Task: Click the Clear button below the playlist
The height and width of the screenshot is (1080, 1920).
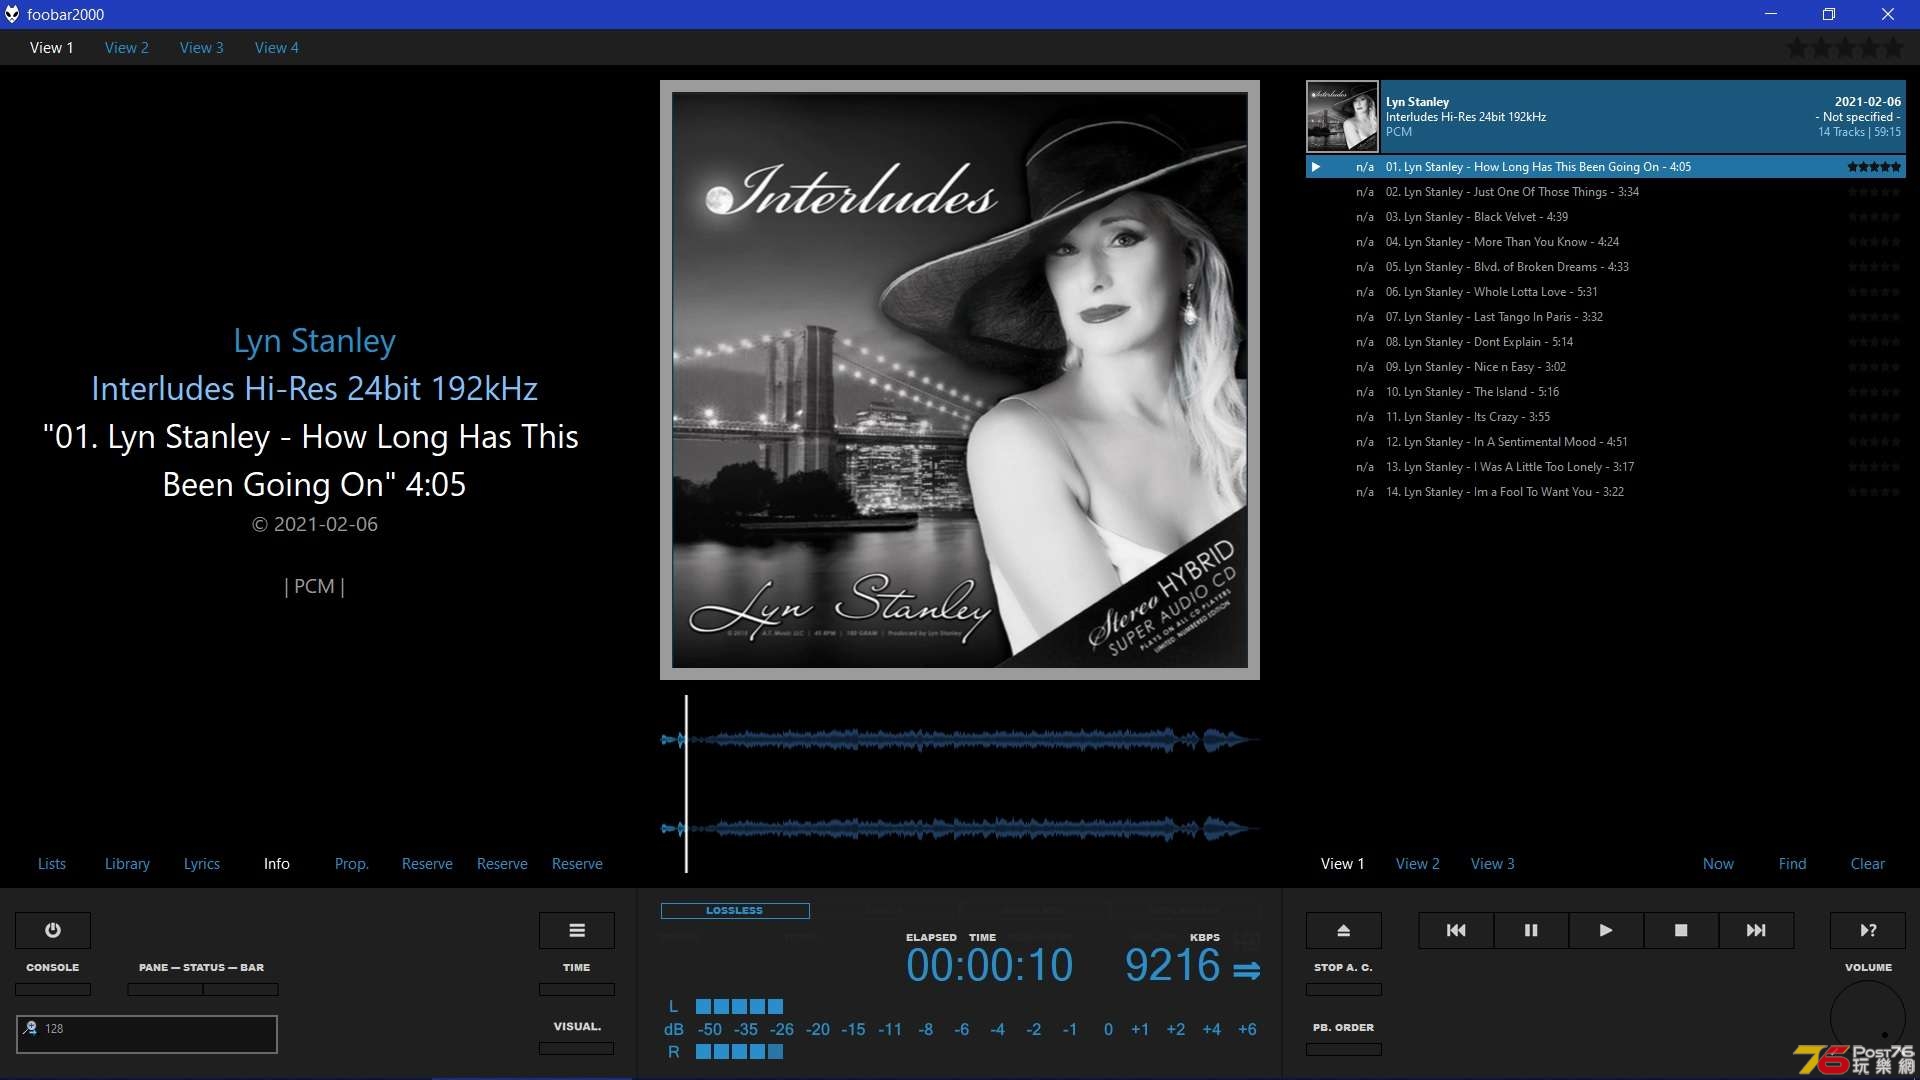Action: tap(1868, 863)
